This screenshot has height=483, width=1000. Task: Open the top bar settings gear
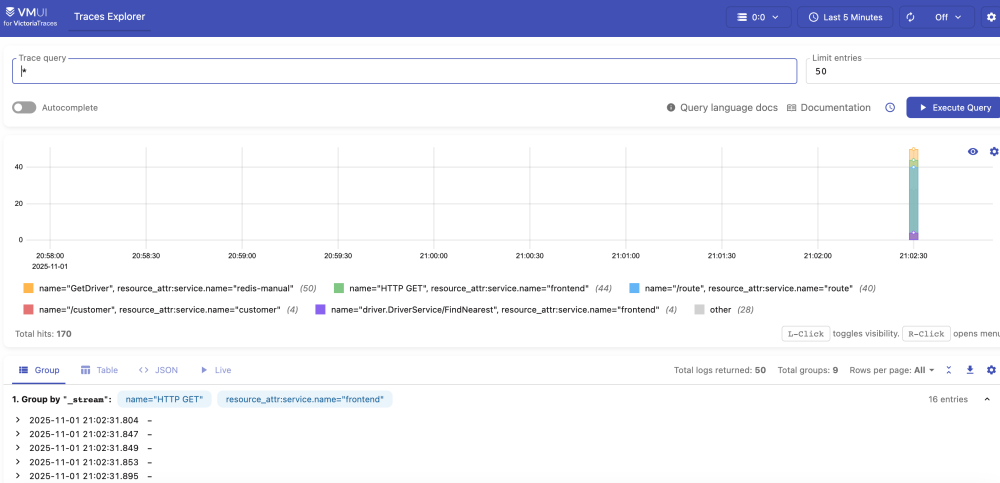[x=992, y=18]
